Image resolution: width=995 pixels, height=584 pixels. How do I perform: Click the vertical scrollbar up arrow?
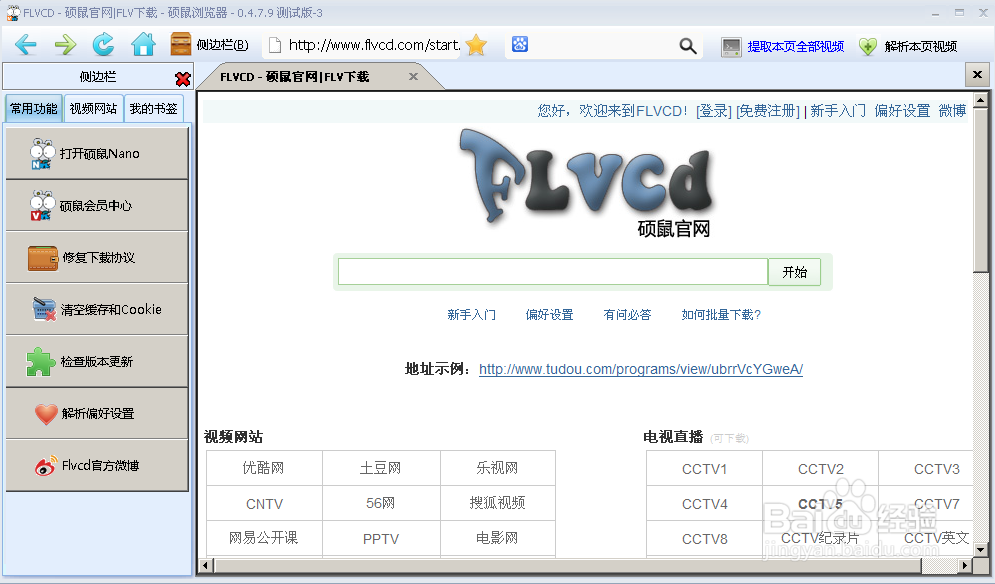[980, 100]
